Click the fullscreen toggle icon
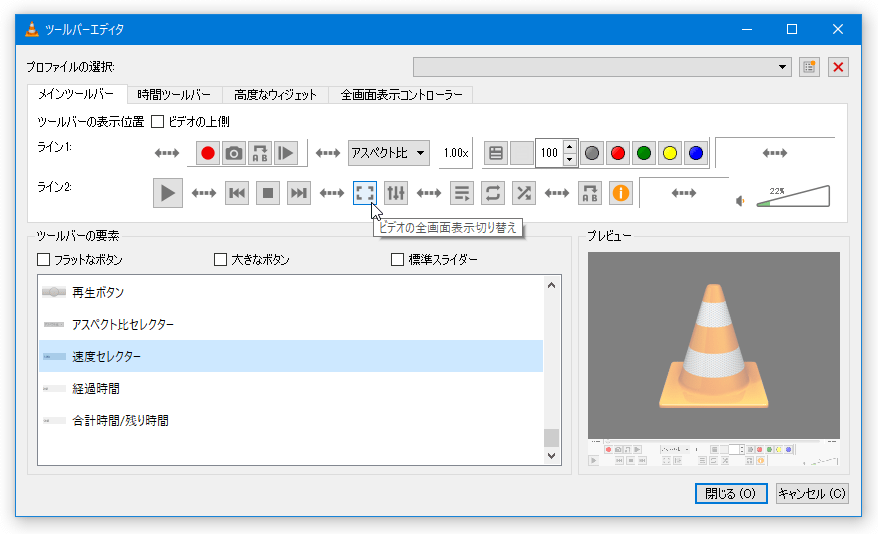This screenshot has height=534, width=878. point(365,193)
